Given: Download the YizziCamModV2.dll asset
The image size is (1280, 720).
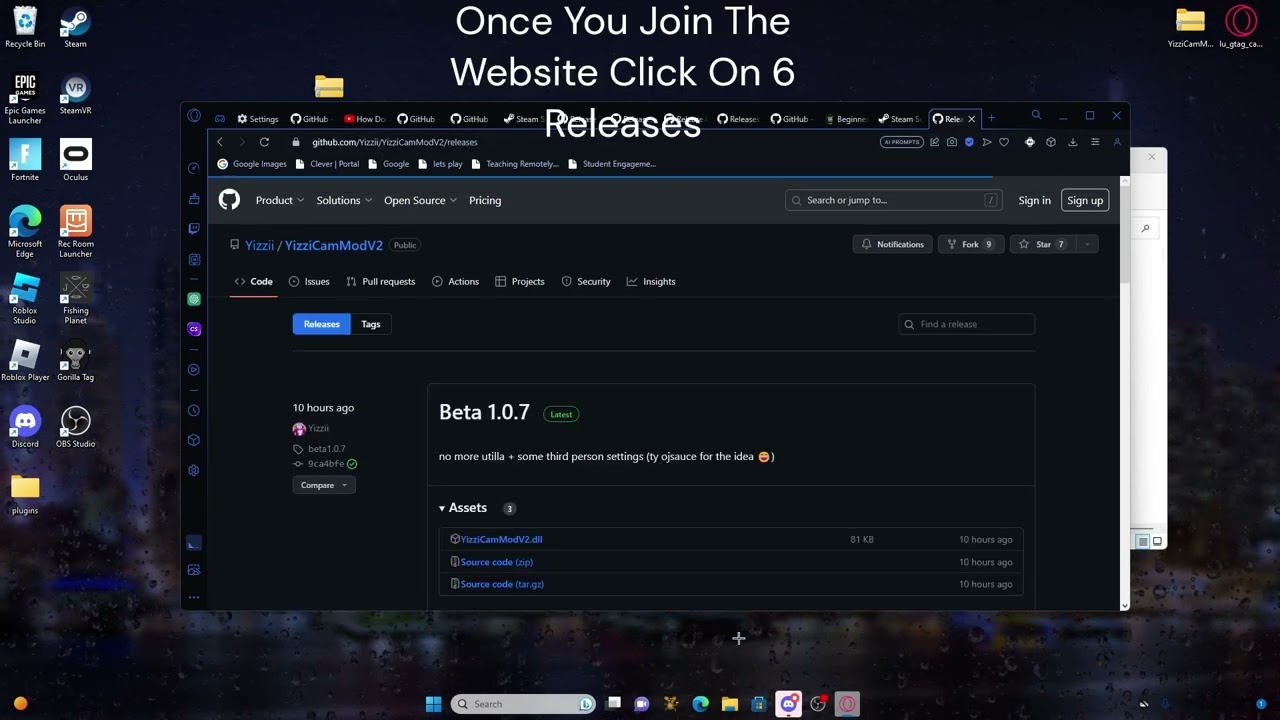Looking at the screenshot, I should click(x=501, y=539).
